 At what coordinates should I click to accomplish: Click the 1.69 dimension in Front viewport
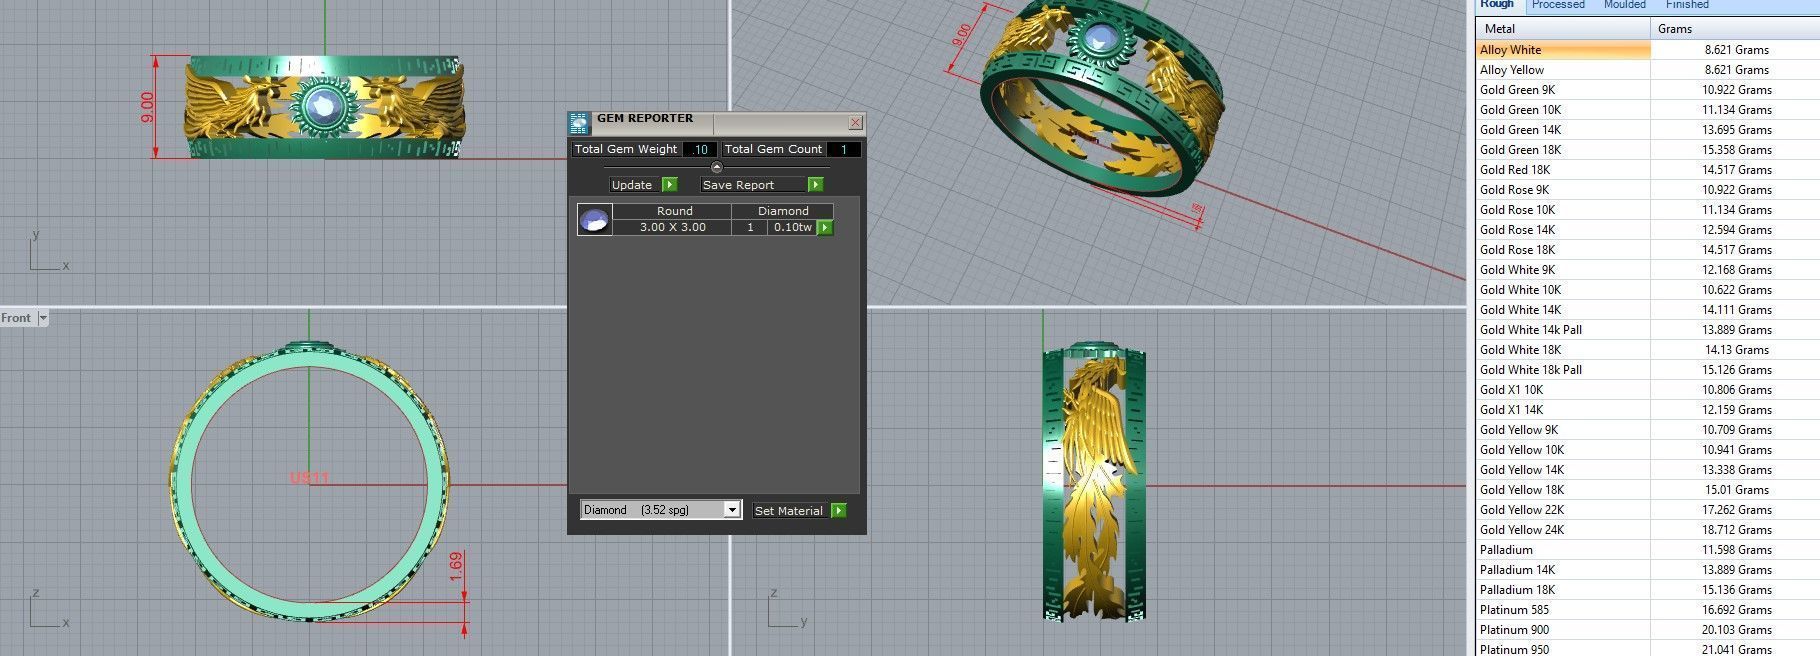pos(456,566)
